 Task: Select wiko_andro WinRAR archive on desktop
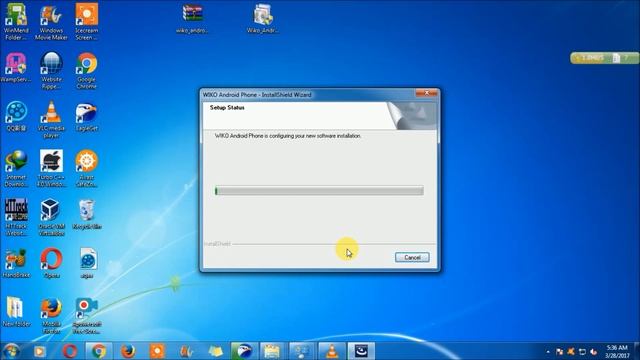pos(192,19)
